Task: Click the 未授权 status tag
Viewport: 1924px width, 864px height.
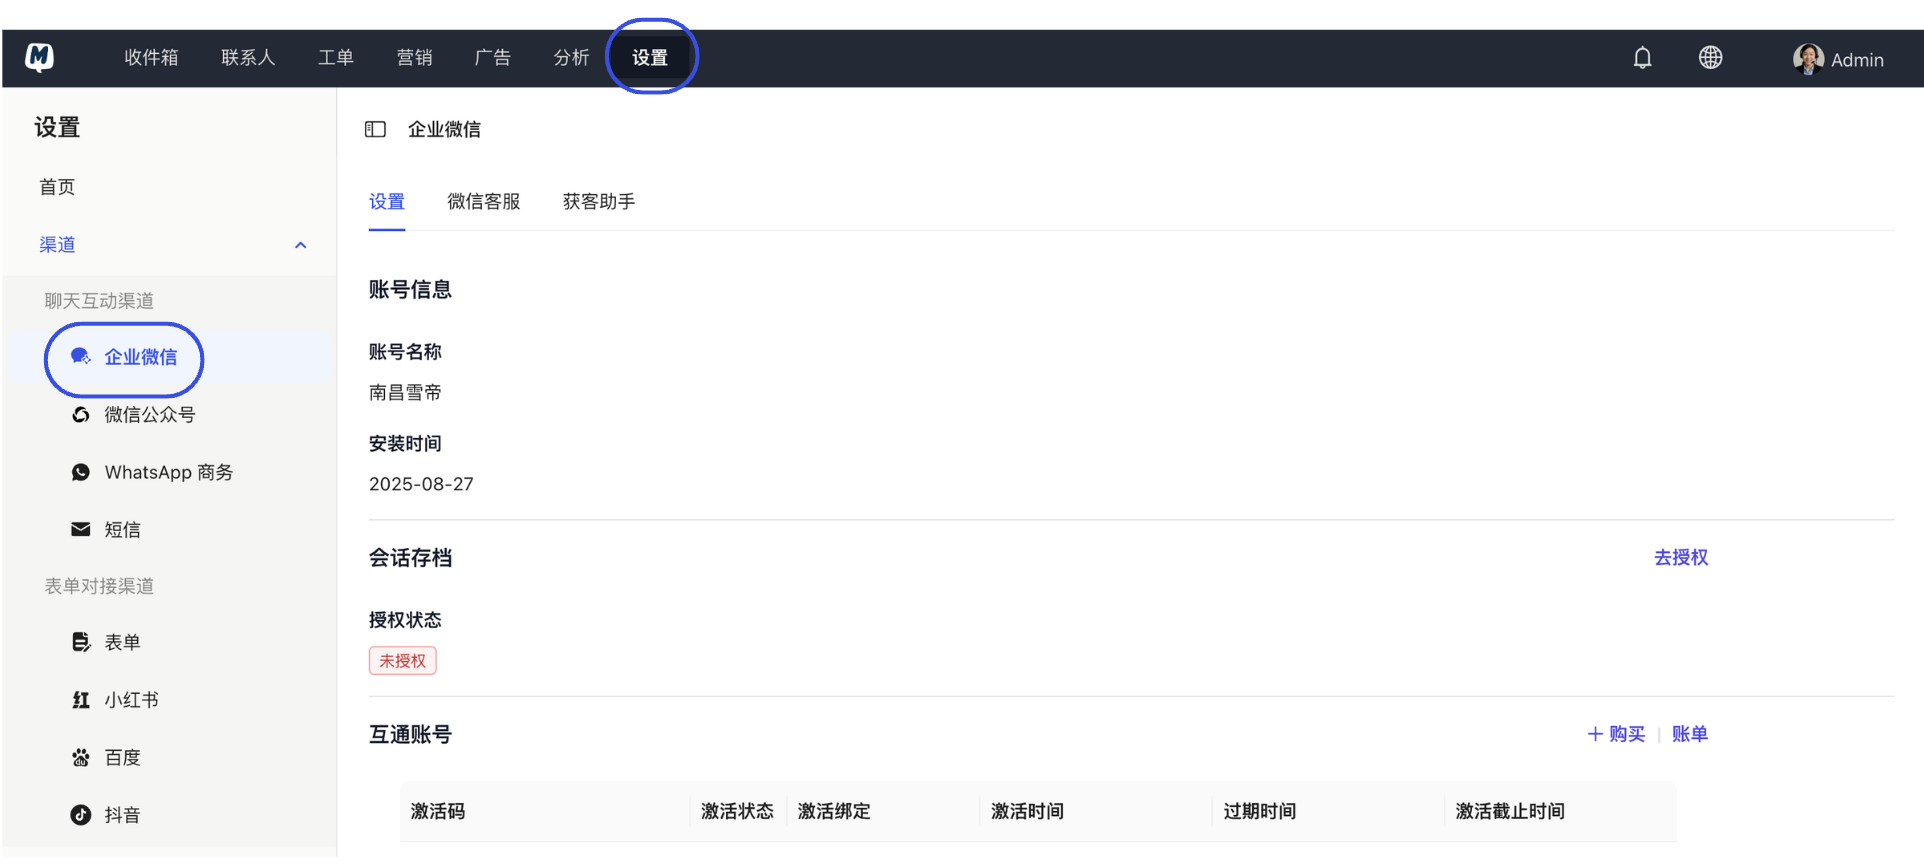Action: [403, 661]
